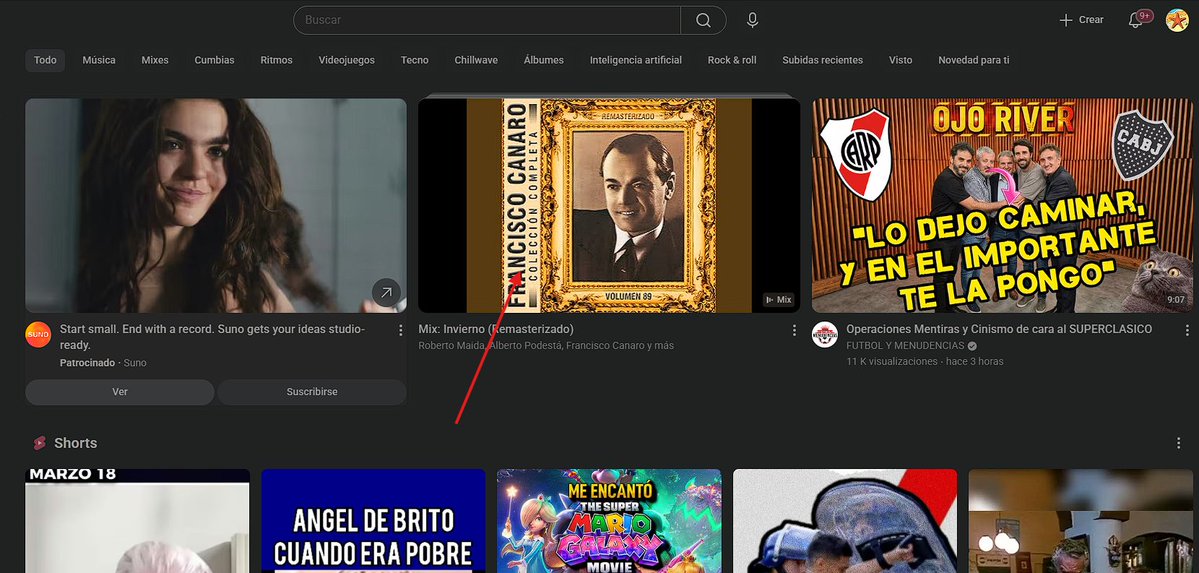Click the artists line 'Roberto Maida, Alberto Podestá'
1199x573 pixels.
(x=546, y=346)
